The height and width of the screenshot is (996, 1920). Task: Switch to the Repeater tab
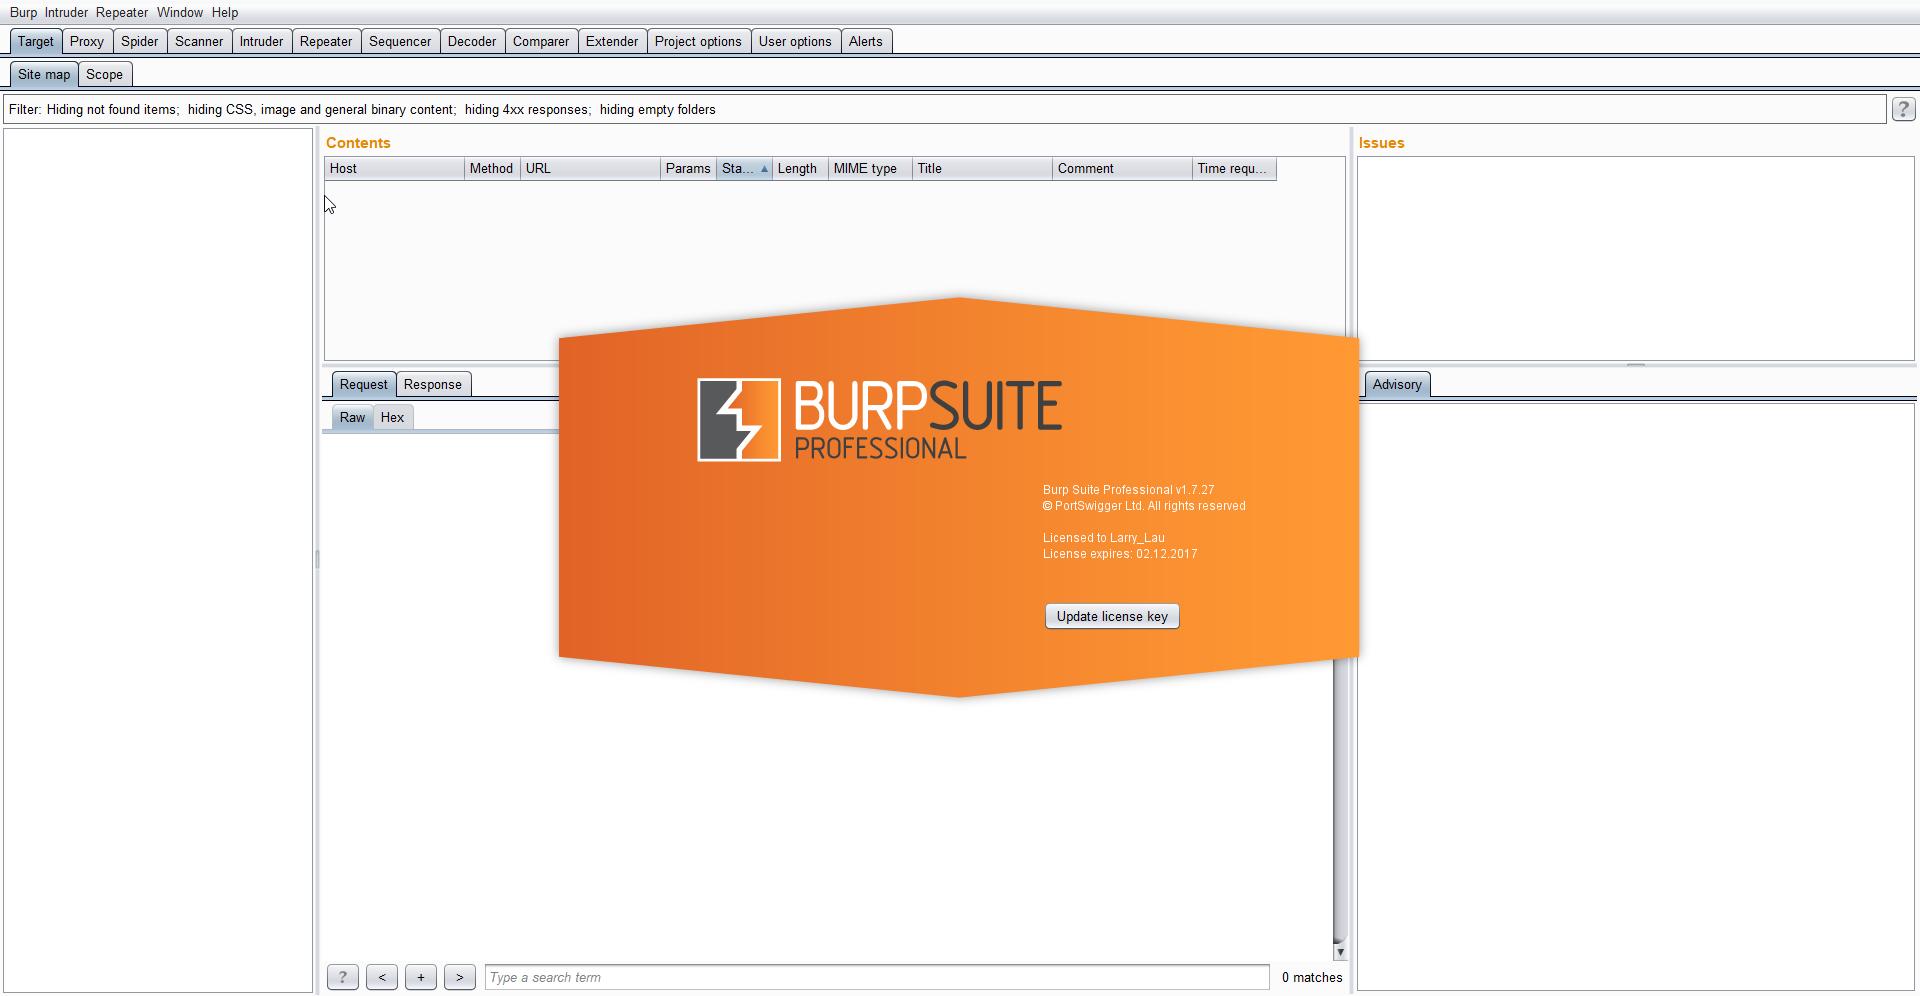[x=326, y=42]
